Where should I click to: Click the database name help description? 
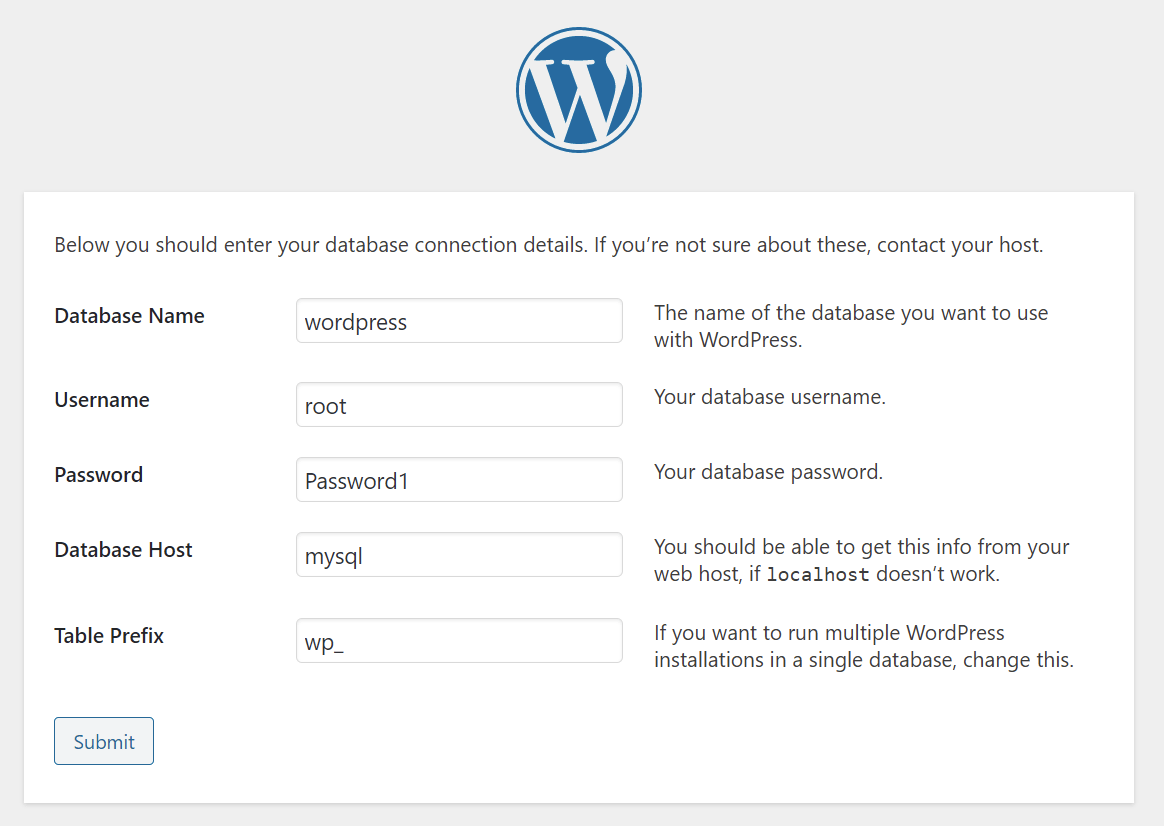pos(851,327)
